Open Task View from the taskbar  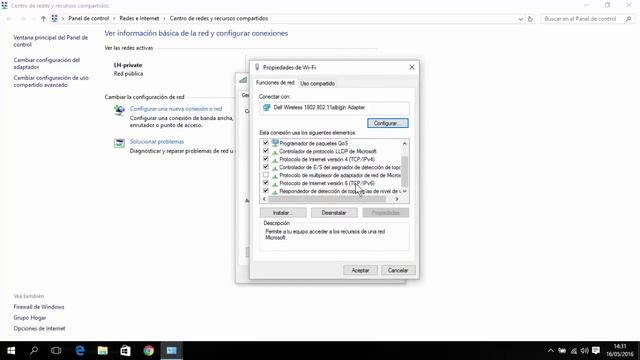(56, 351)
